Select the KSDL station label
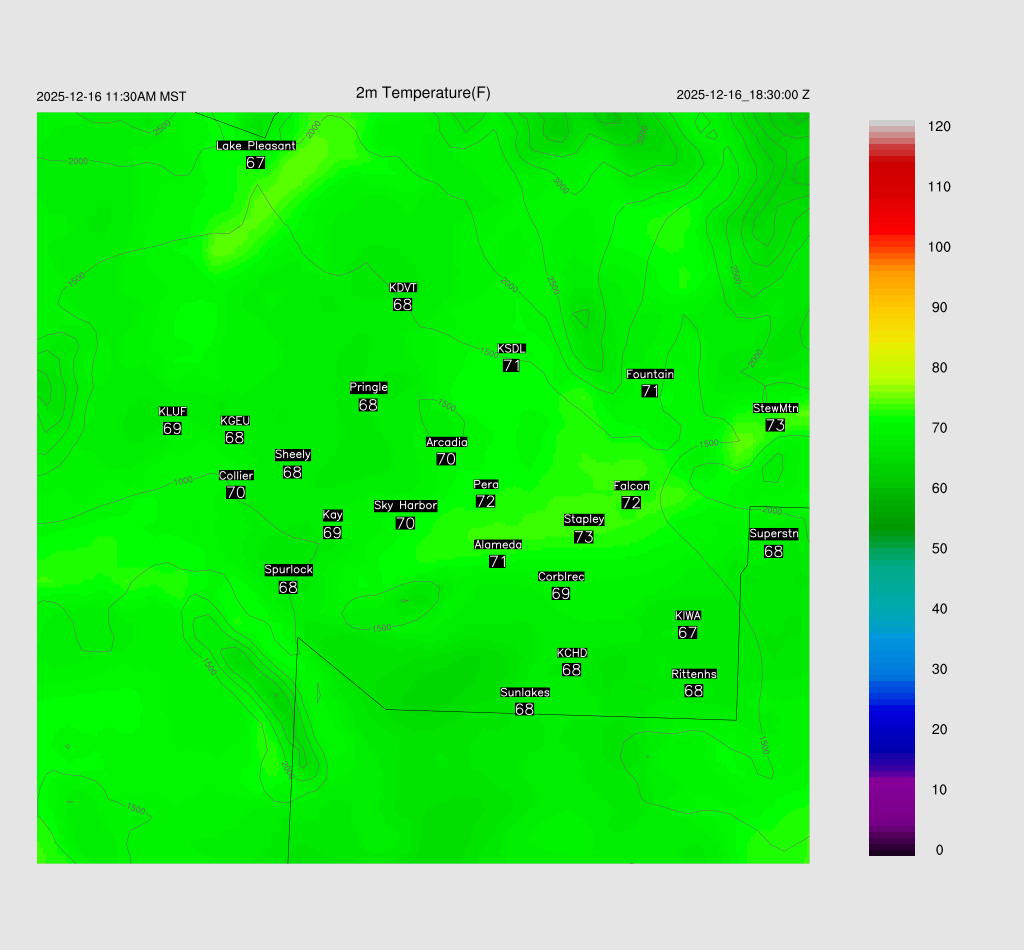1024x950 pixels. 512,349
